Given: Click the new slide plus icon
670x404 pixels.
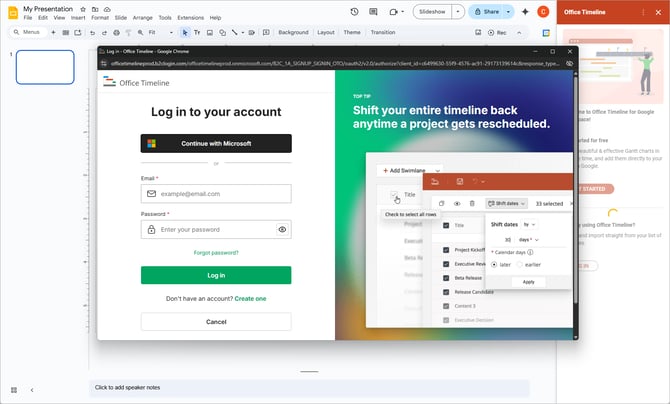Looking at the screenshot, I should coord(53,32).
